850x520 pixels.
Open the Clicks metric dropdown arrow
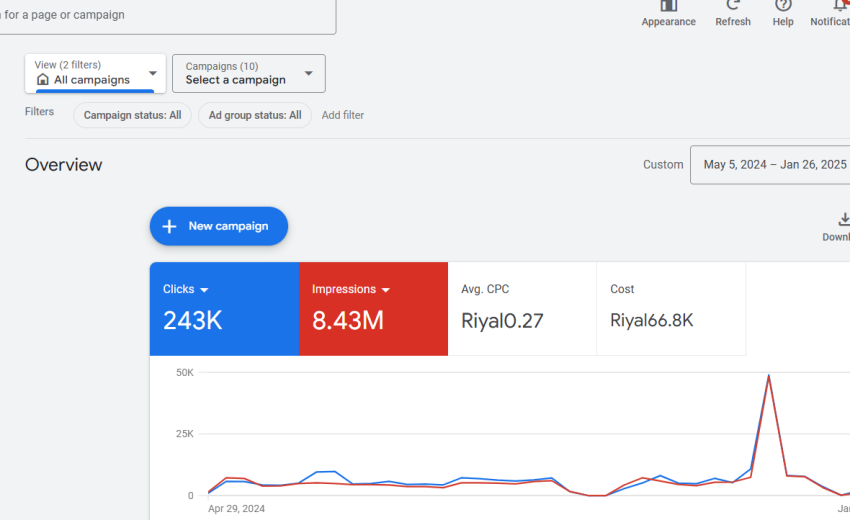(204, 290)
